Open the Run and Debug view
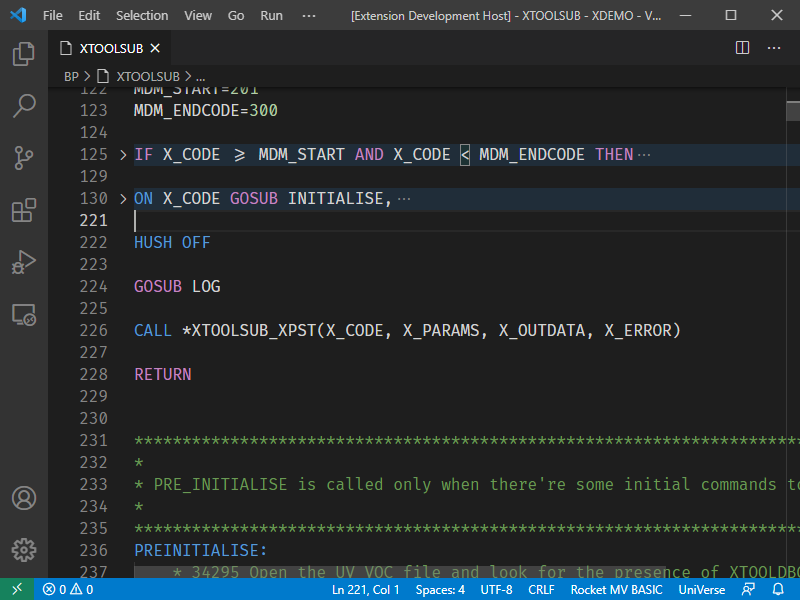800x600 pixels. tap(23, 262)
